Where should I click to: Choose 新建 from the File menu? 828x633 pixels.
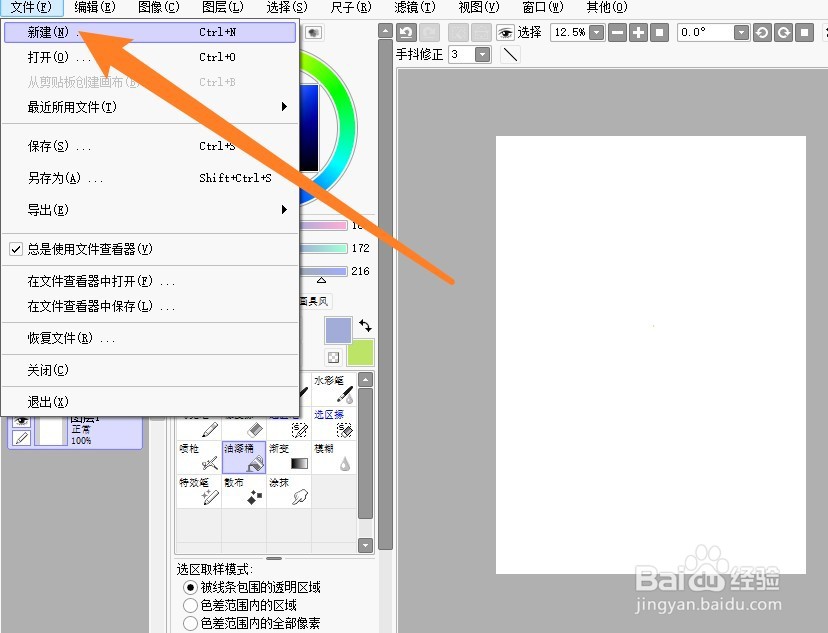[x=150, y=32]
